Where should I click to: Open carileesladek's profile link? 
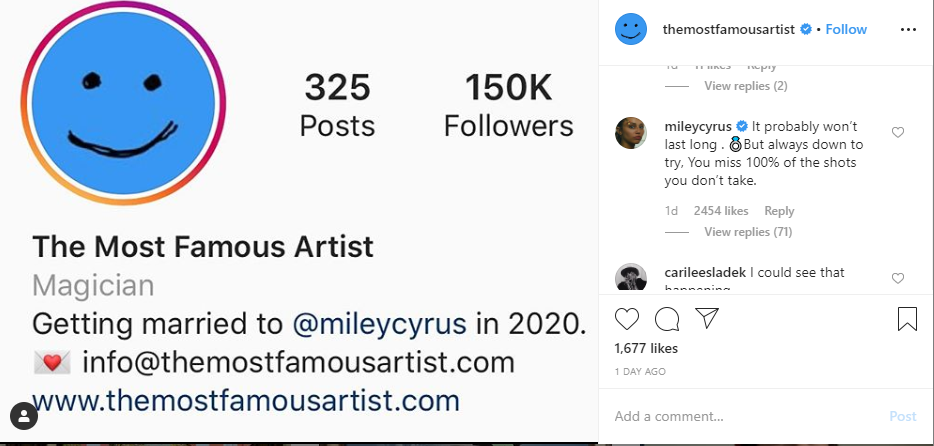tap(705, 272)
